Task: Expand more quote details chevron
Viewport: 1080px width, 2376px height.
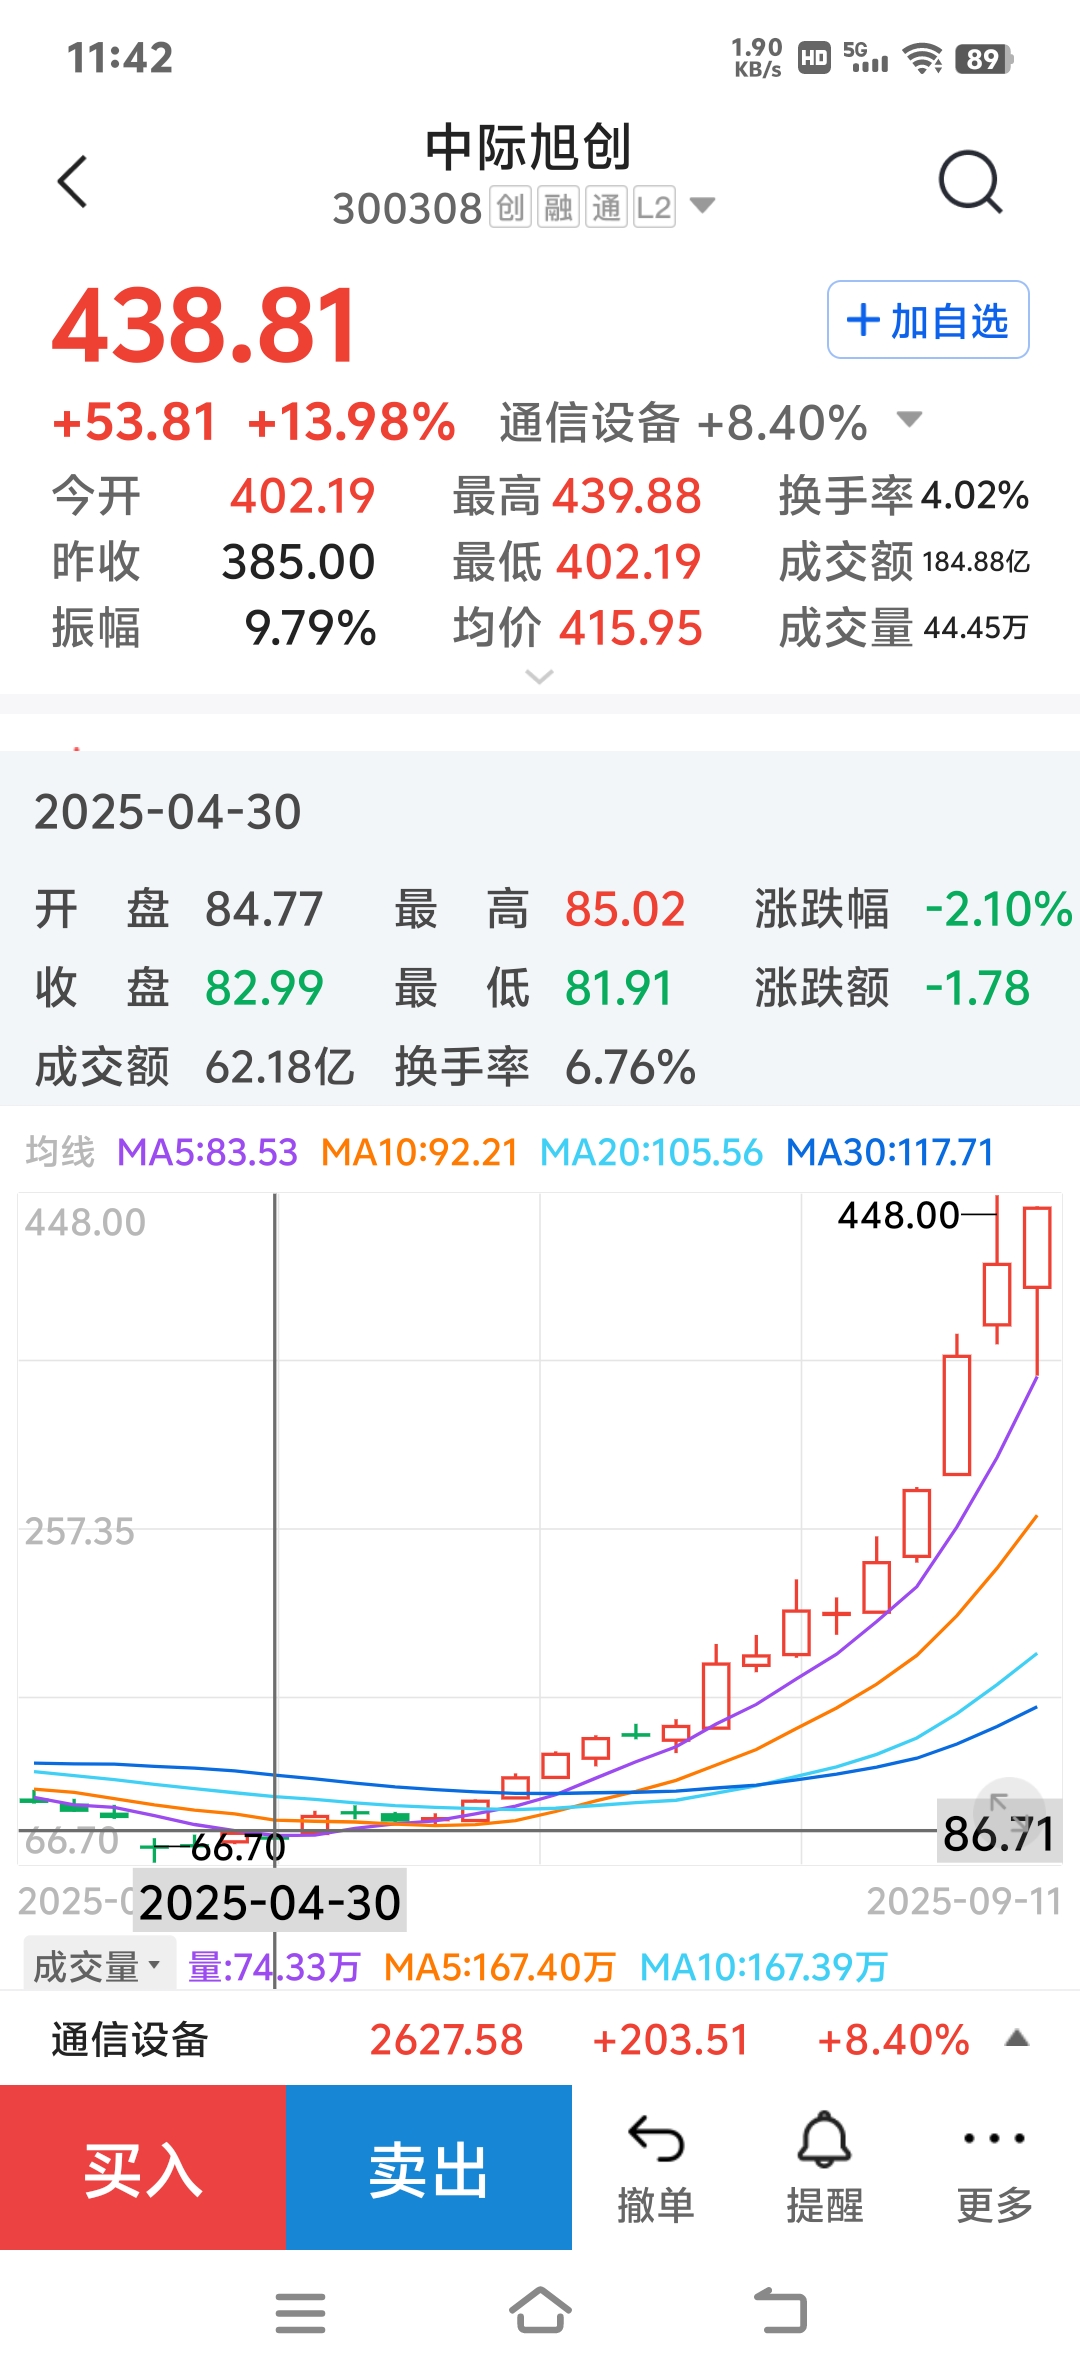Action: point(539,677)
